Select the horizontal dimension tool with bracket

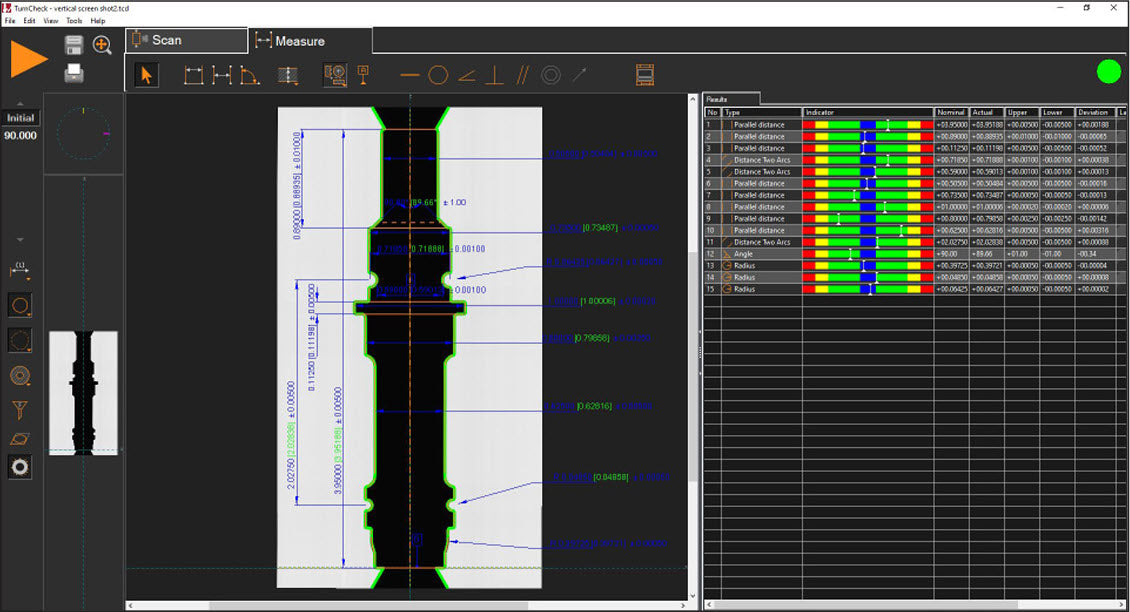[x=193, y=75]
